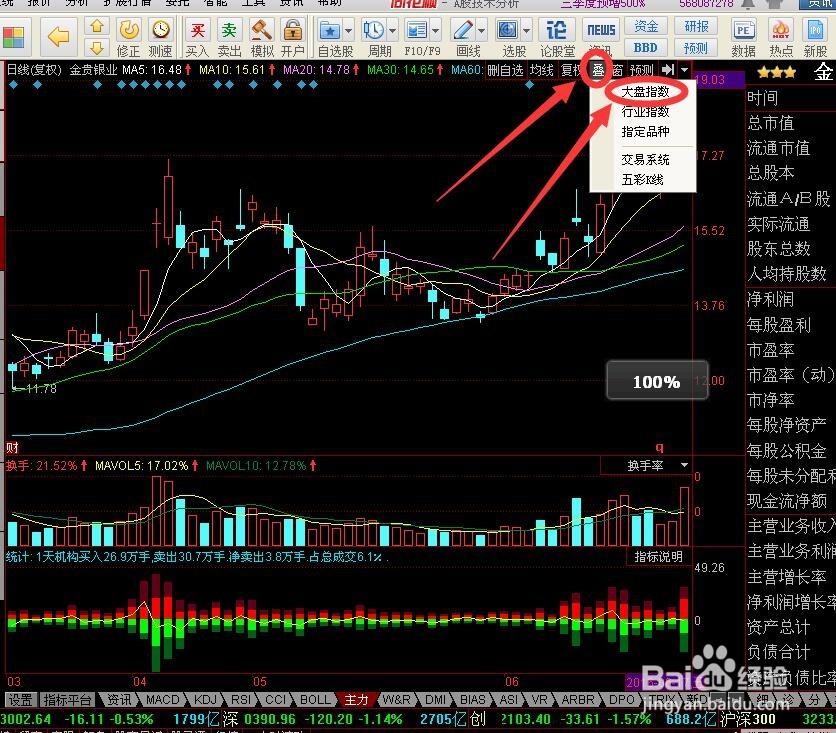
Task: Expand the 画线 dropdown arrow
Action: pyautogui.click(x=481, y=30)
